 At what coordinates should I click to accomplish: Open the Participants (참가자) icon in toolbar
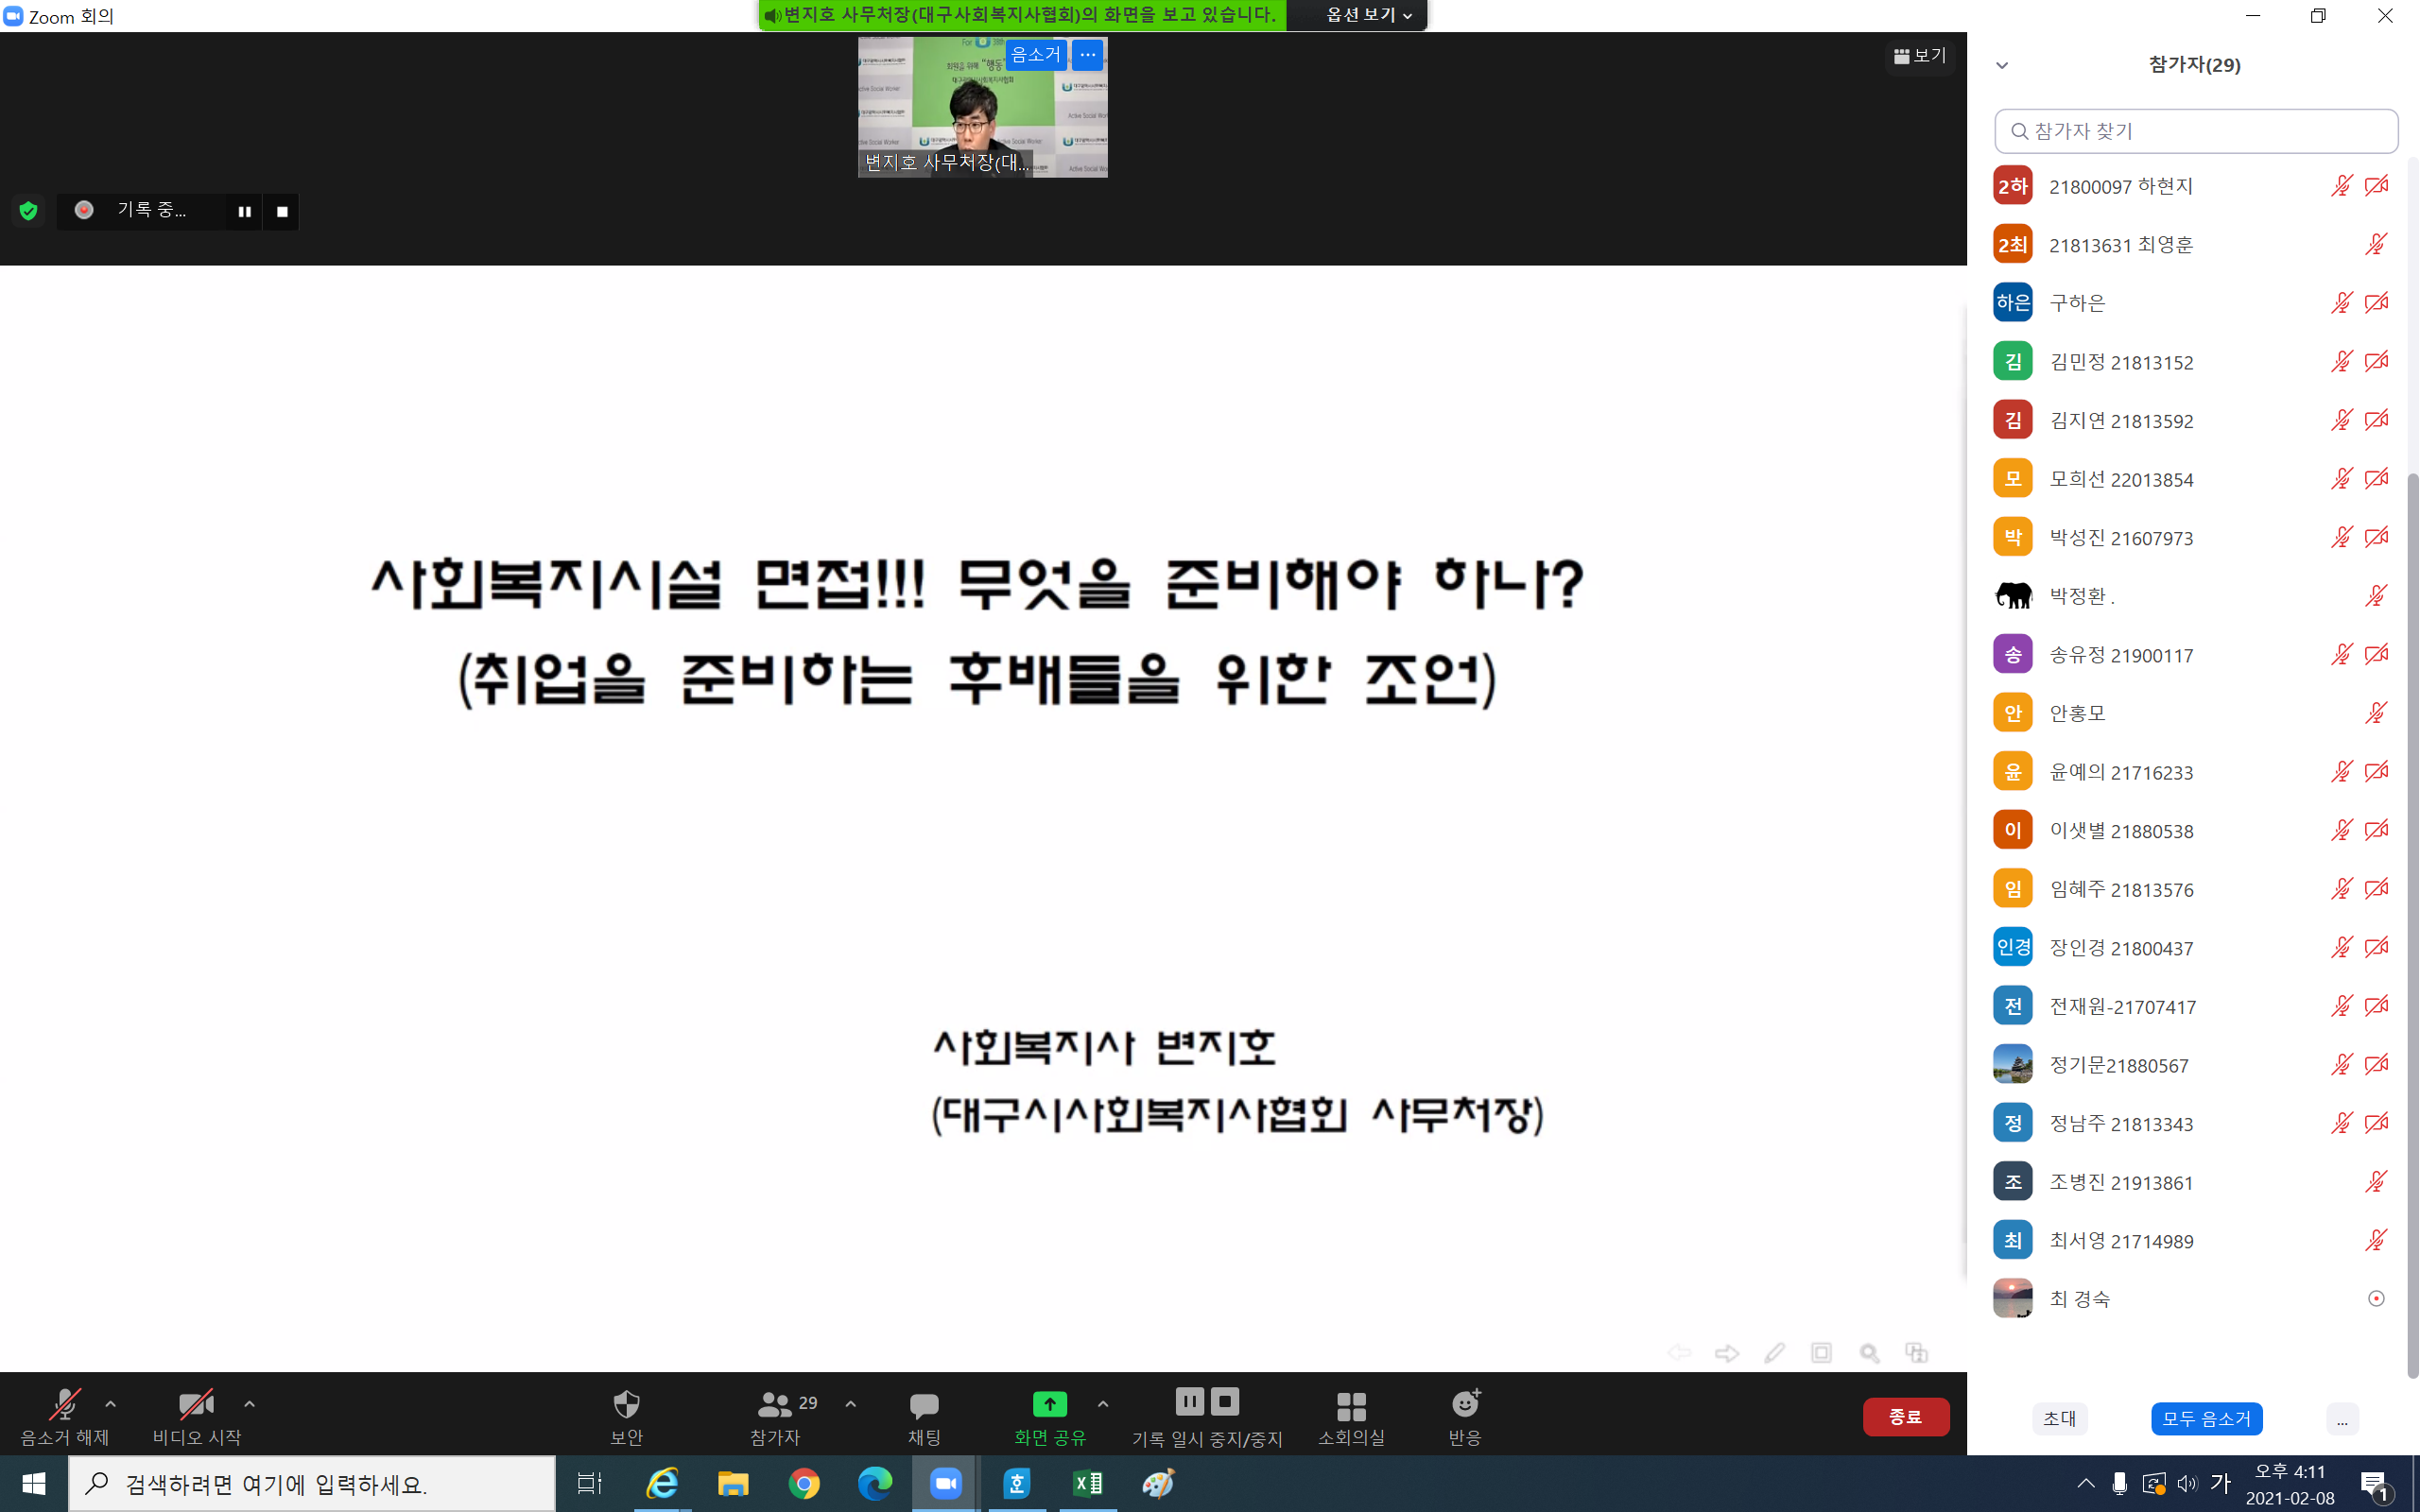(x=775, y=1405)
